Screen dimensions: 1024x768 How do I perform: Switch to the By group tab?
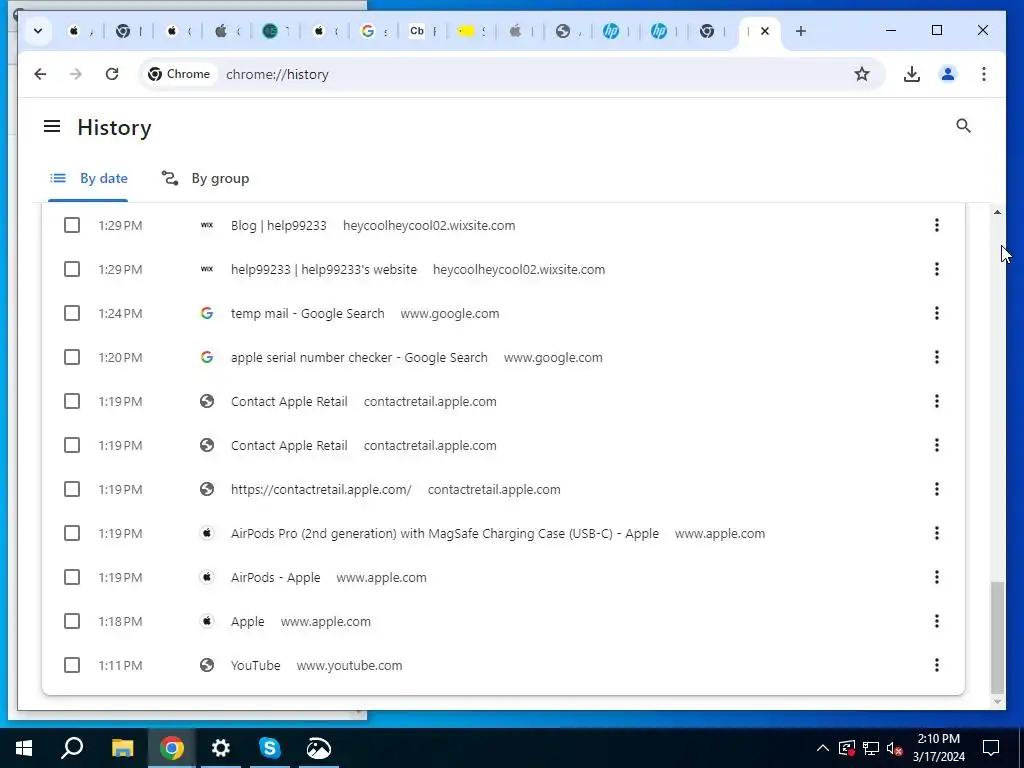(x=205, y=178)
